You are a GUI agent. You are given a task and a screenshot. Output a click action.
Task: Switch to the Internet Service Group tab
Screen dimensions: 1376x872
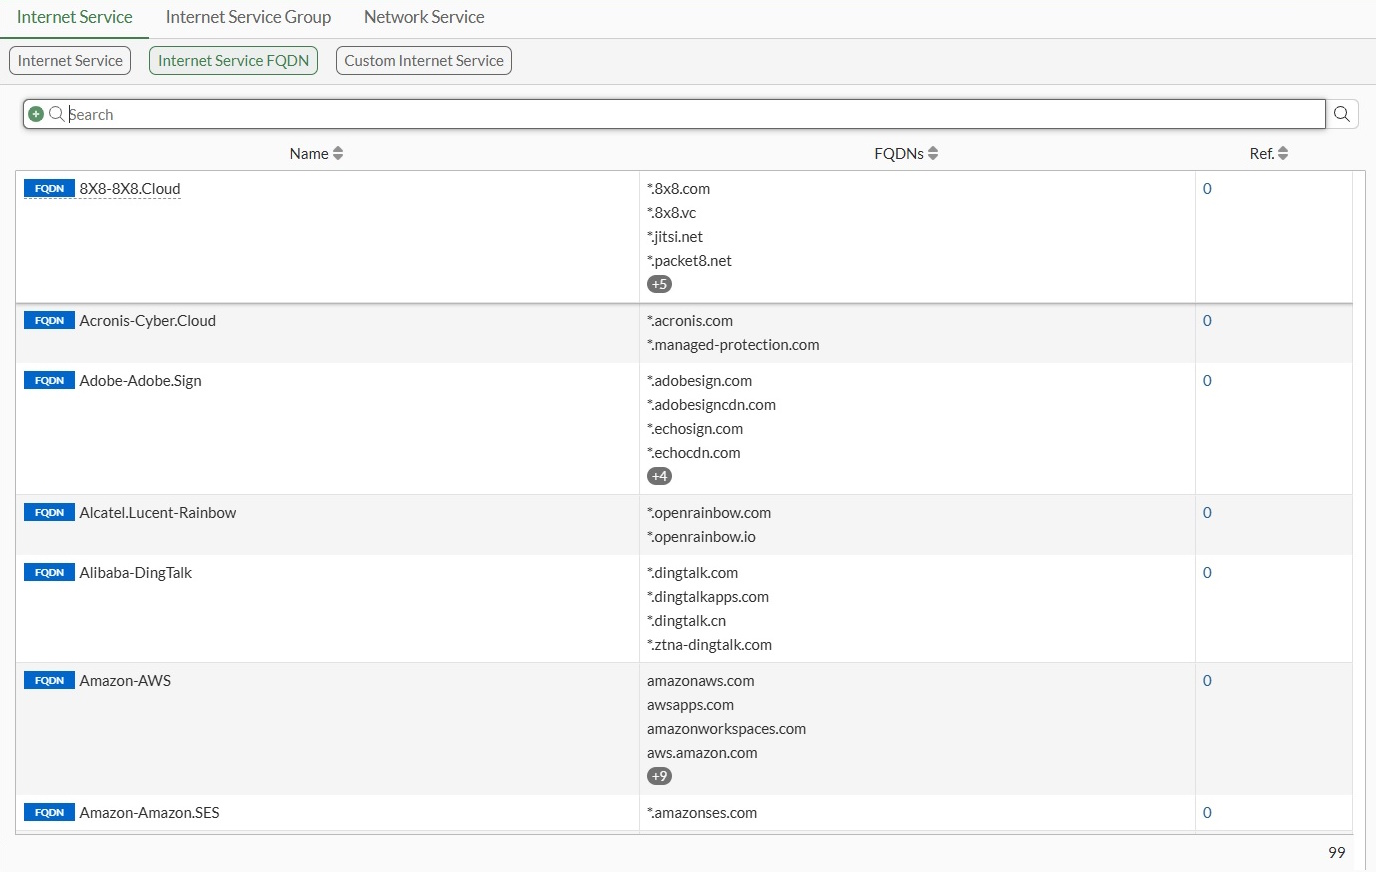(x=248, y=17)
